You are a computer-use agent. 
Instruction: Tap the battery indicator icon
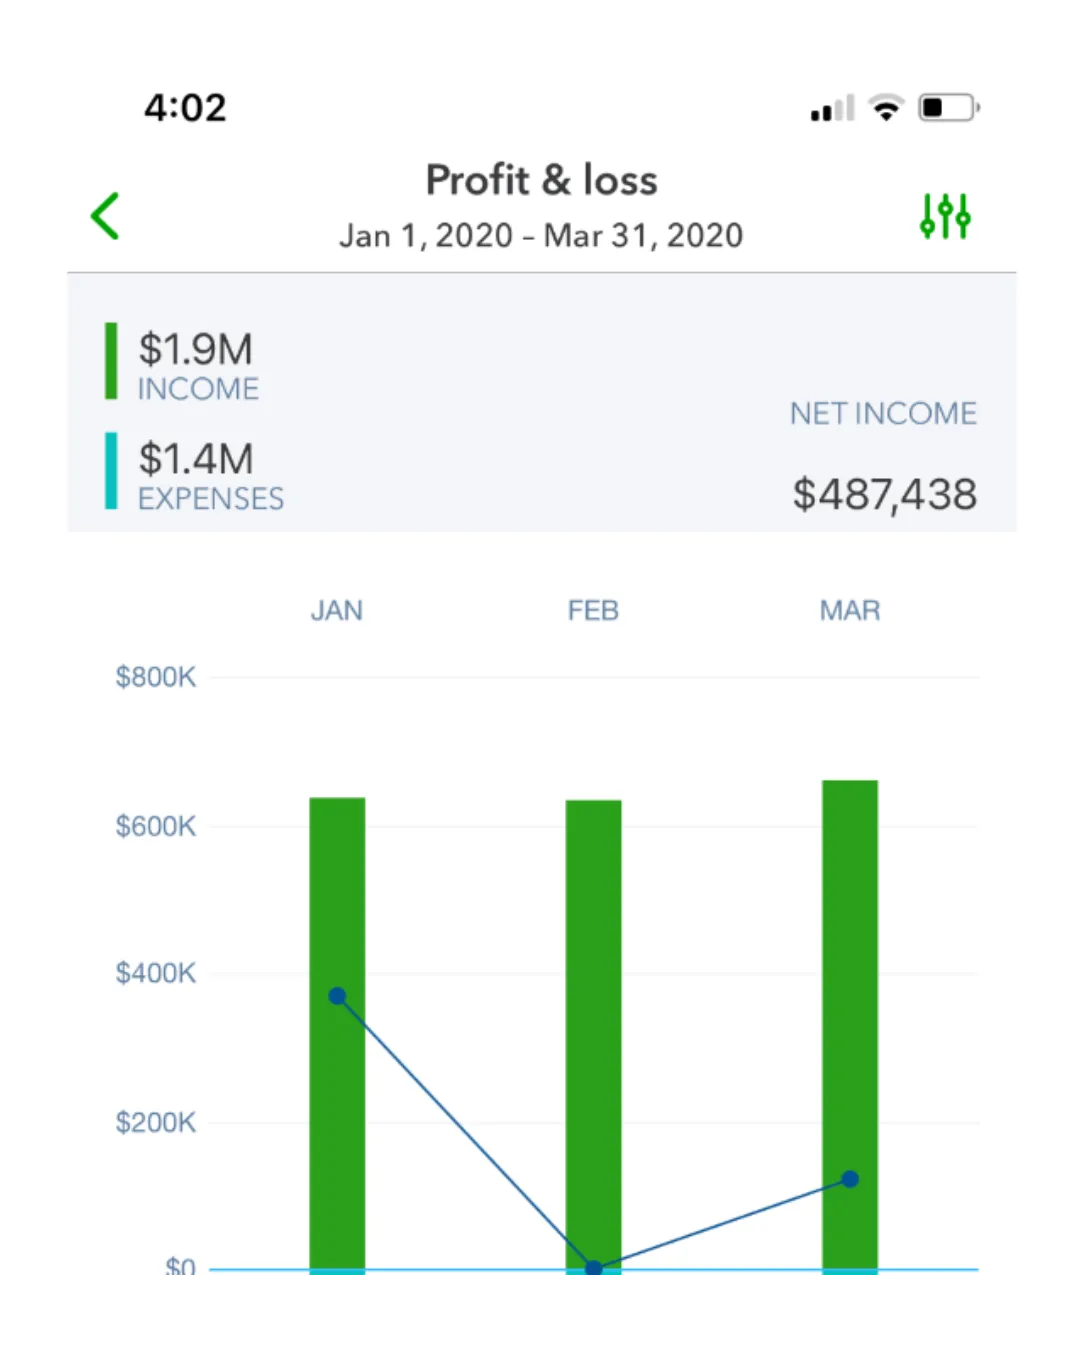948,107
